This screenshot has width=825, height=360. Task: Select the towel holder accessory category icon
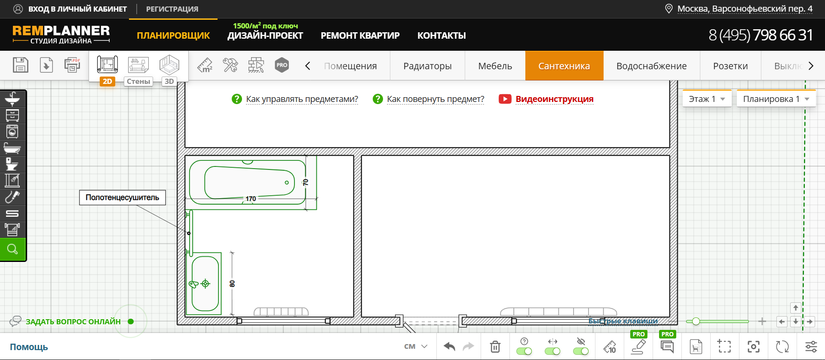12,229
